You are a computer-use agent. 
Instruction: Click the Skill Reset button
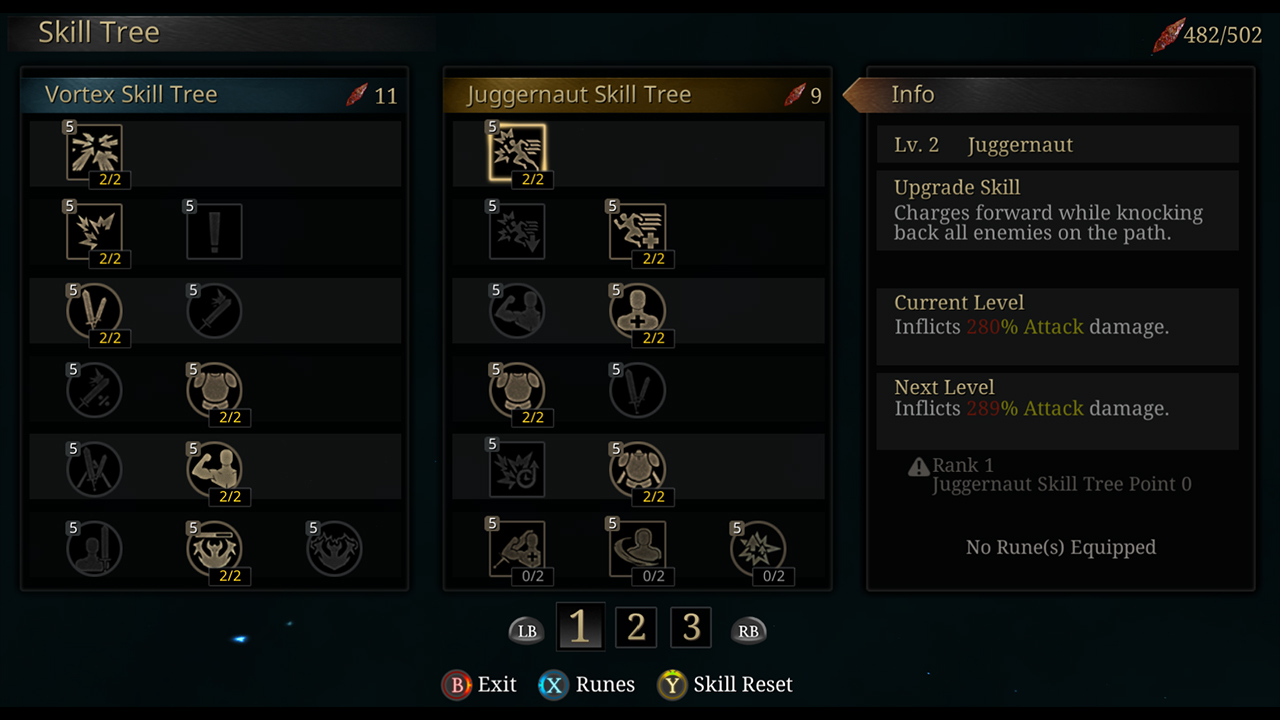point(726,685)
